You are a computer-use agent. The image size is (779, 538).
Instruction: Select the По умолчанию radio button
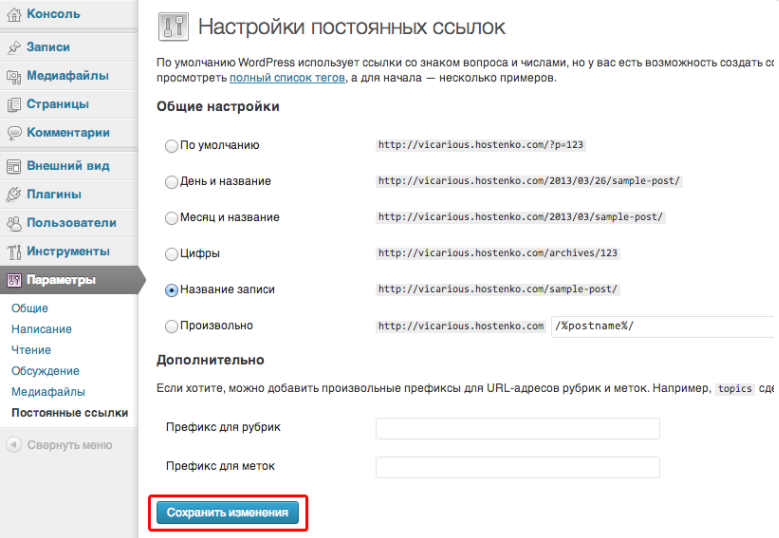(171, 146)
